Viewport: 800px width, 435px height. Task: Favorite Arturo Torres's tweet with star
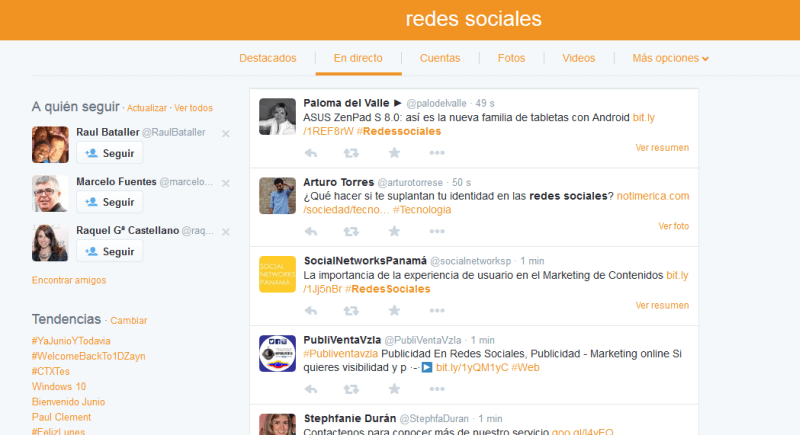tap(394, 231)
